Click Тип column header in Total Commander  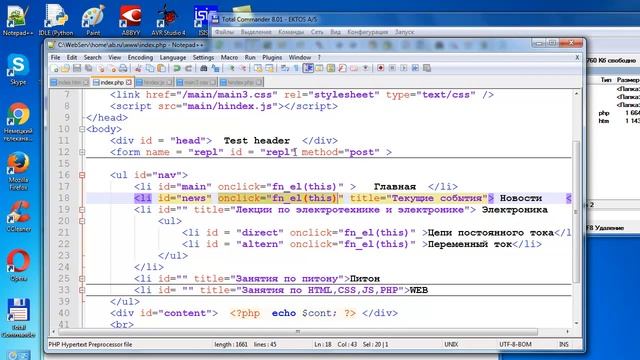pyautogui.click(x=606, y=80)
